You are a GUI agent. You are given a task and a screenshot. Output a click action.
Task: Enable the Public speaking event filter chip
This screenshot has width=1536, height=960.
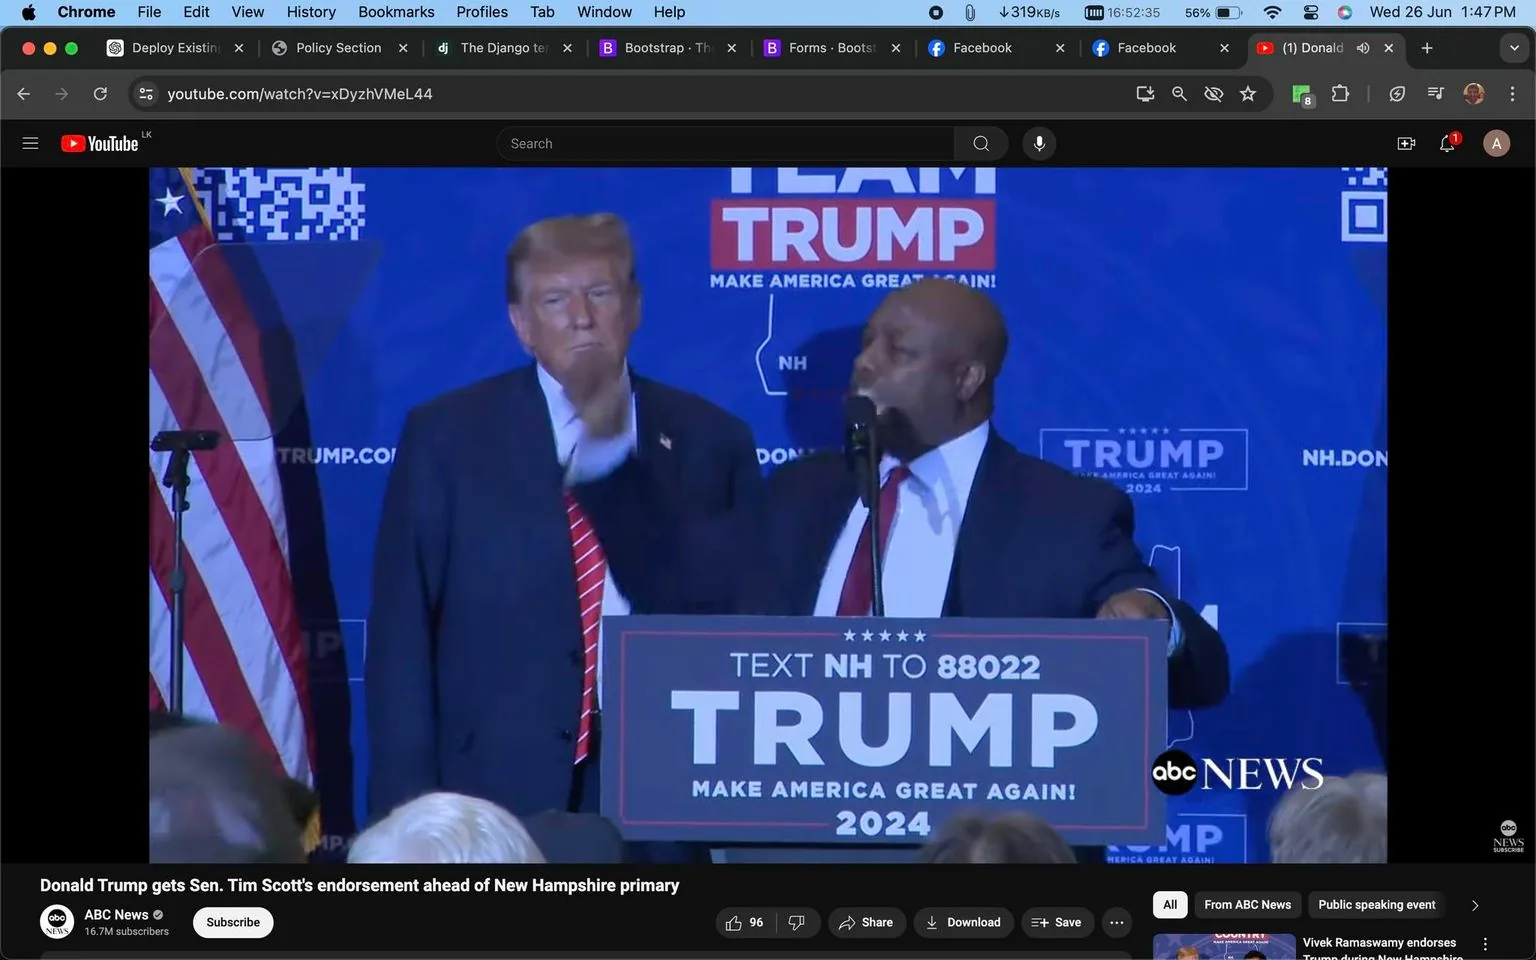point(1375,904)
